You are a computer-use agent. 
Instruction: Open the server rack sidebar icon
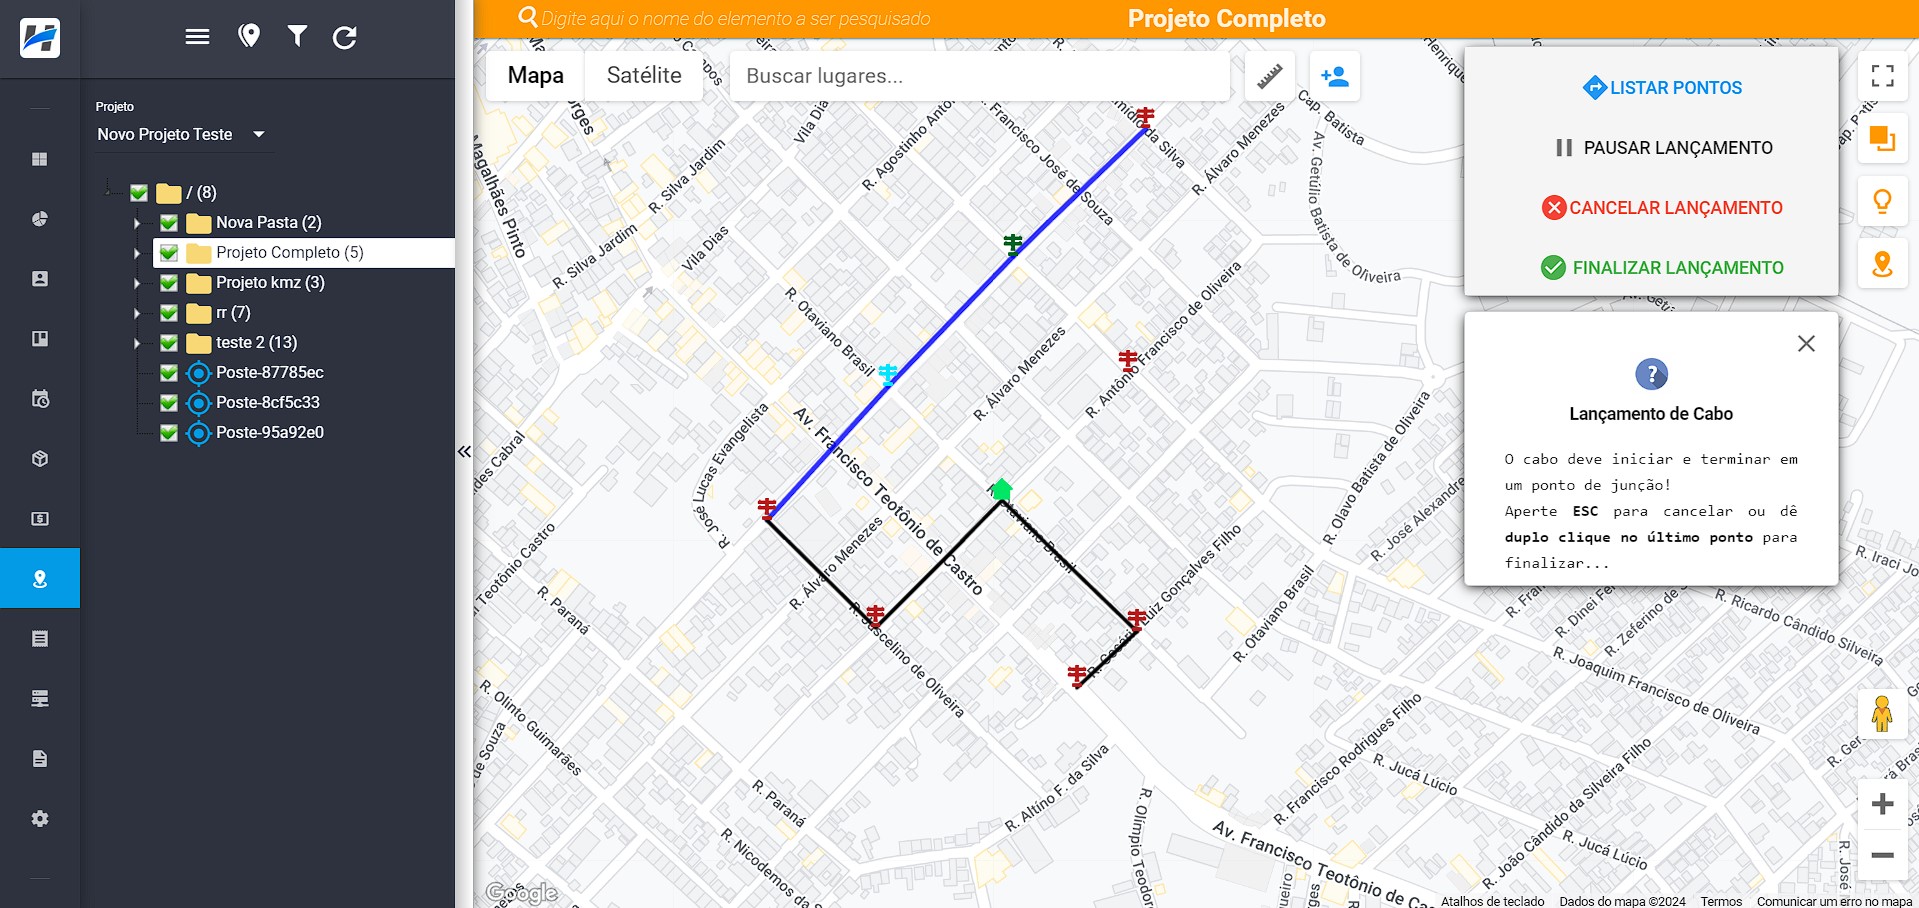40,699
